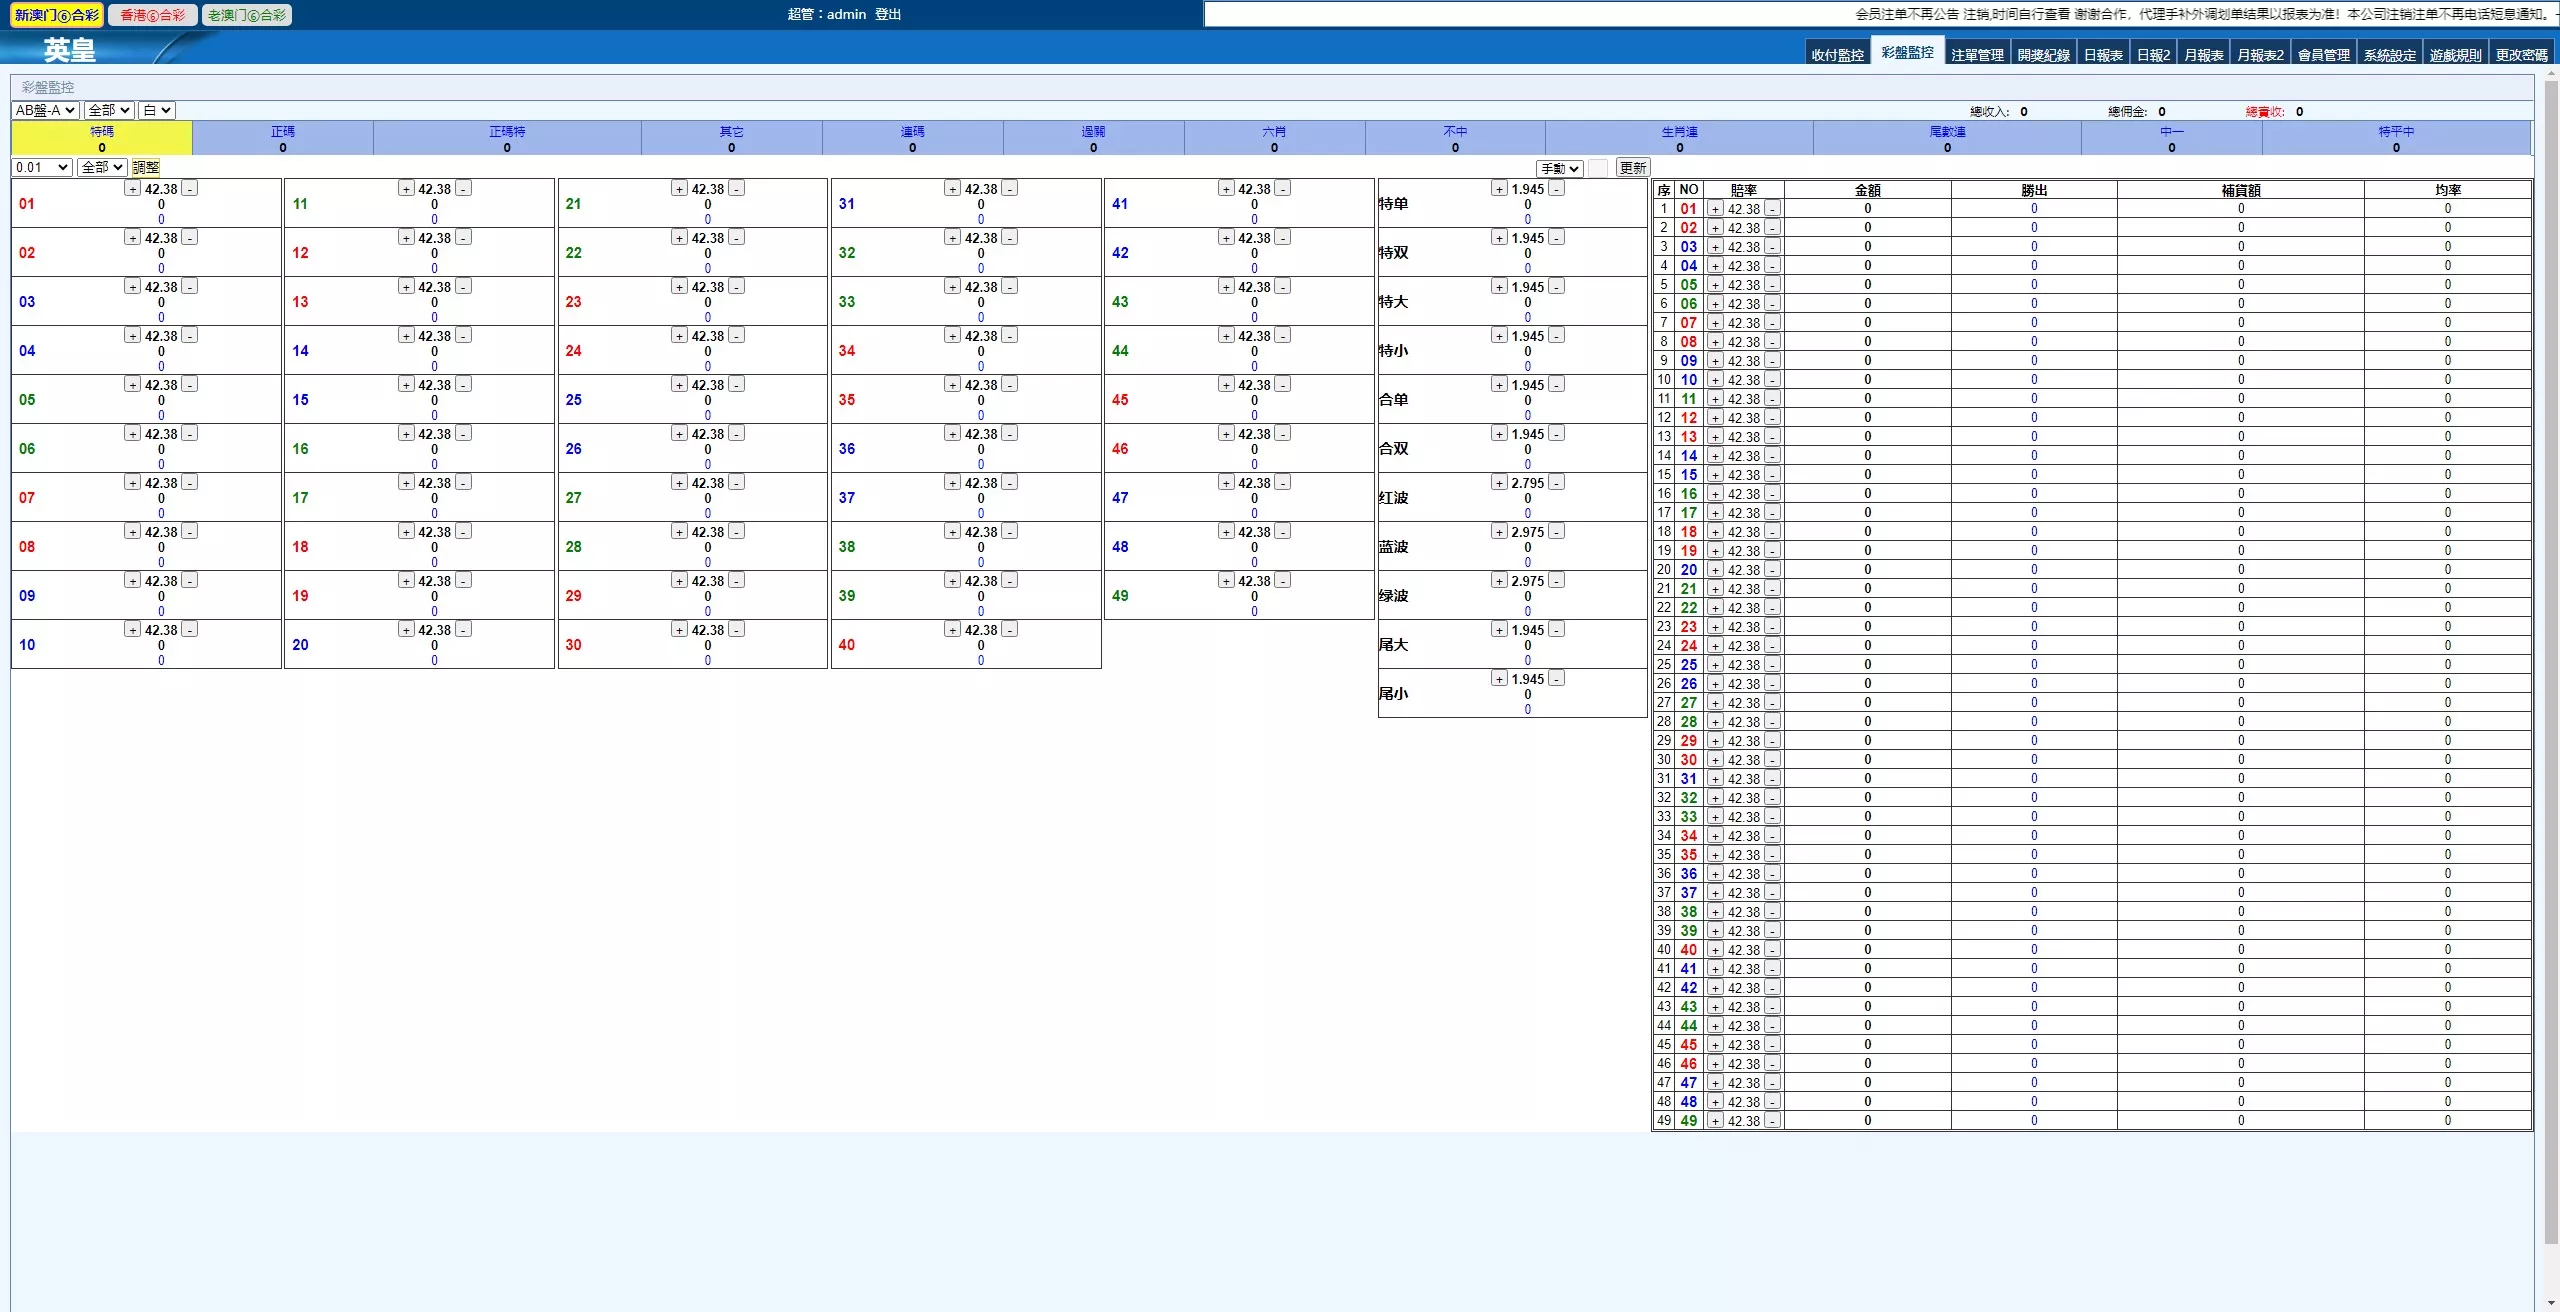Decrease odds for 尾小 option
Viewport: 2560px width, 1312px height.
tap(1557, 679)
